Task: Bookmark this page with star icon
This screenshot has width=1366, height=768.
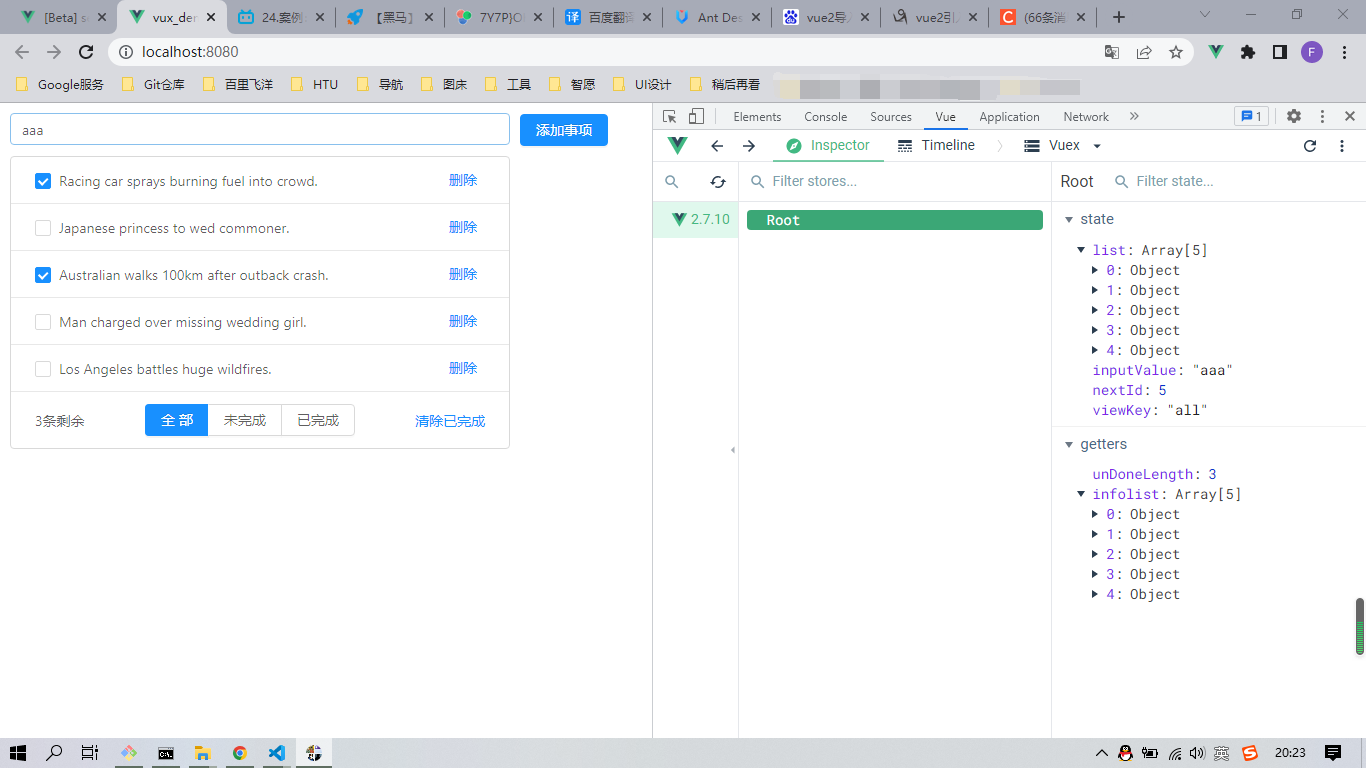Action: coord(1176,52)
